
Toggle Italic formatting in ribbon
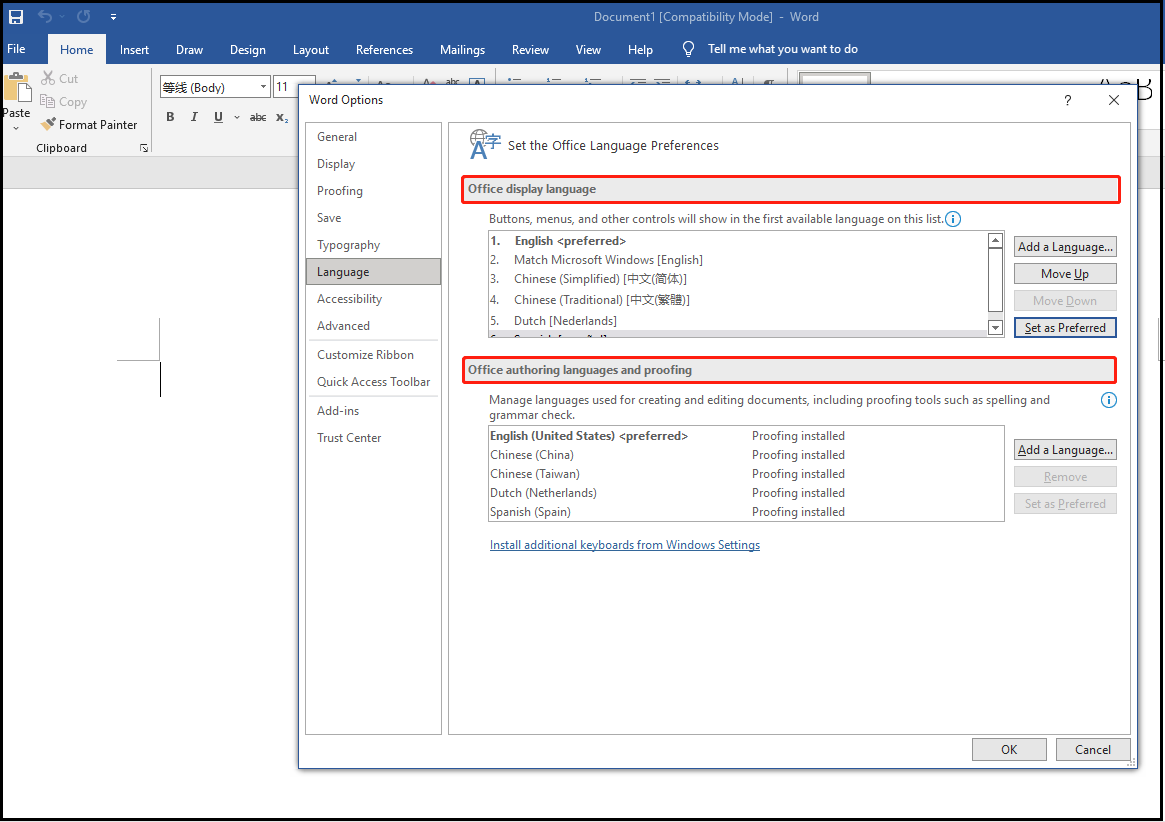[x=194, y=117]
